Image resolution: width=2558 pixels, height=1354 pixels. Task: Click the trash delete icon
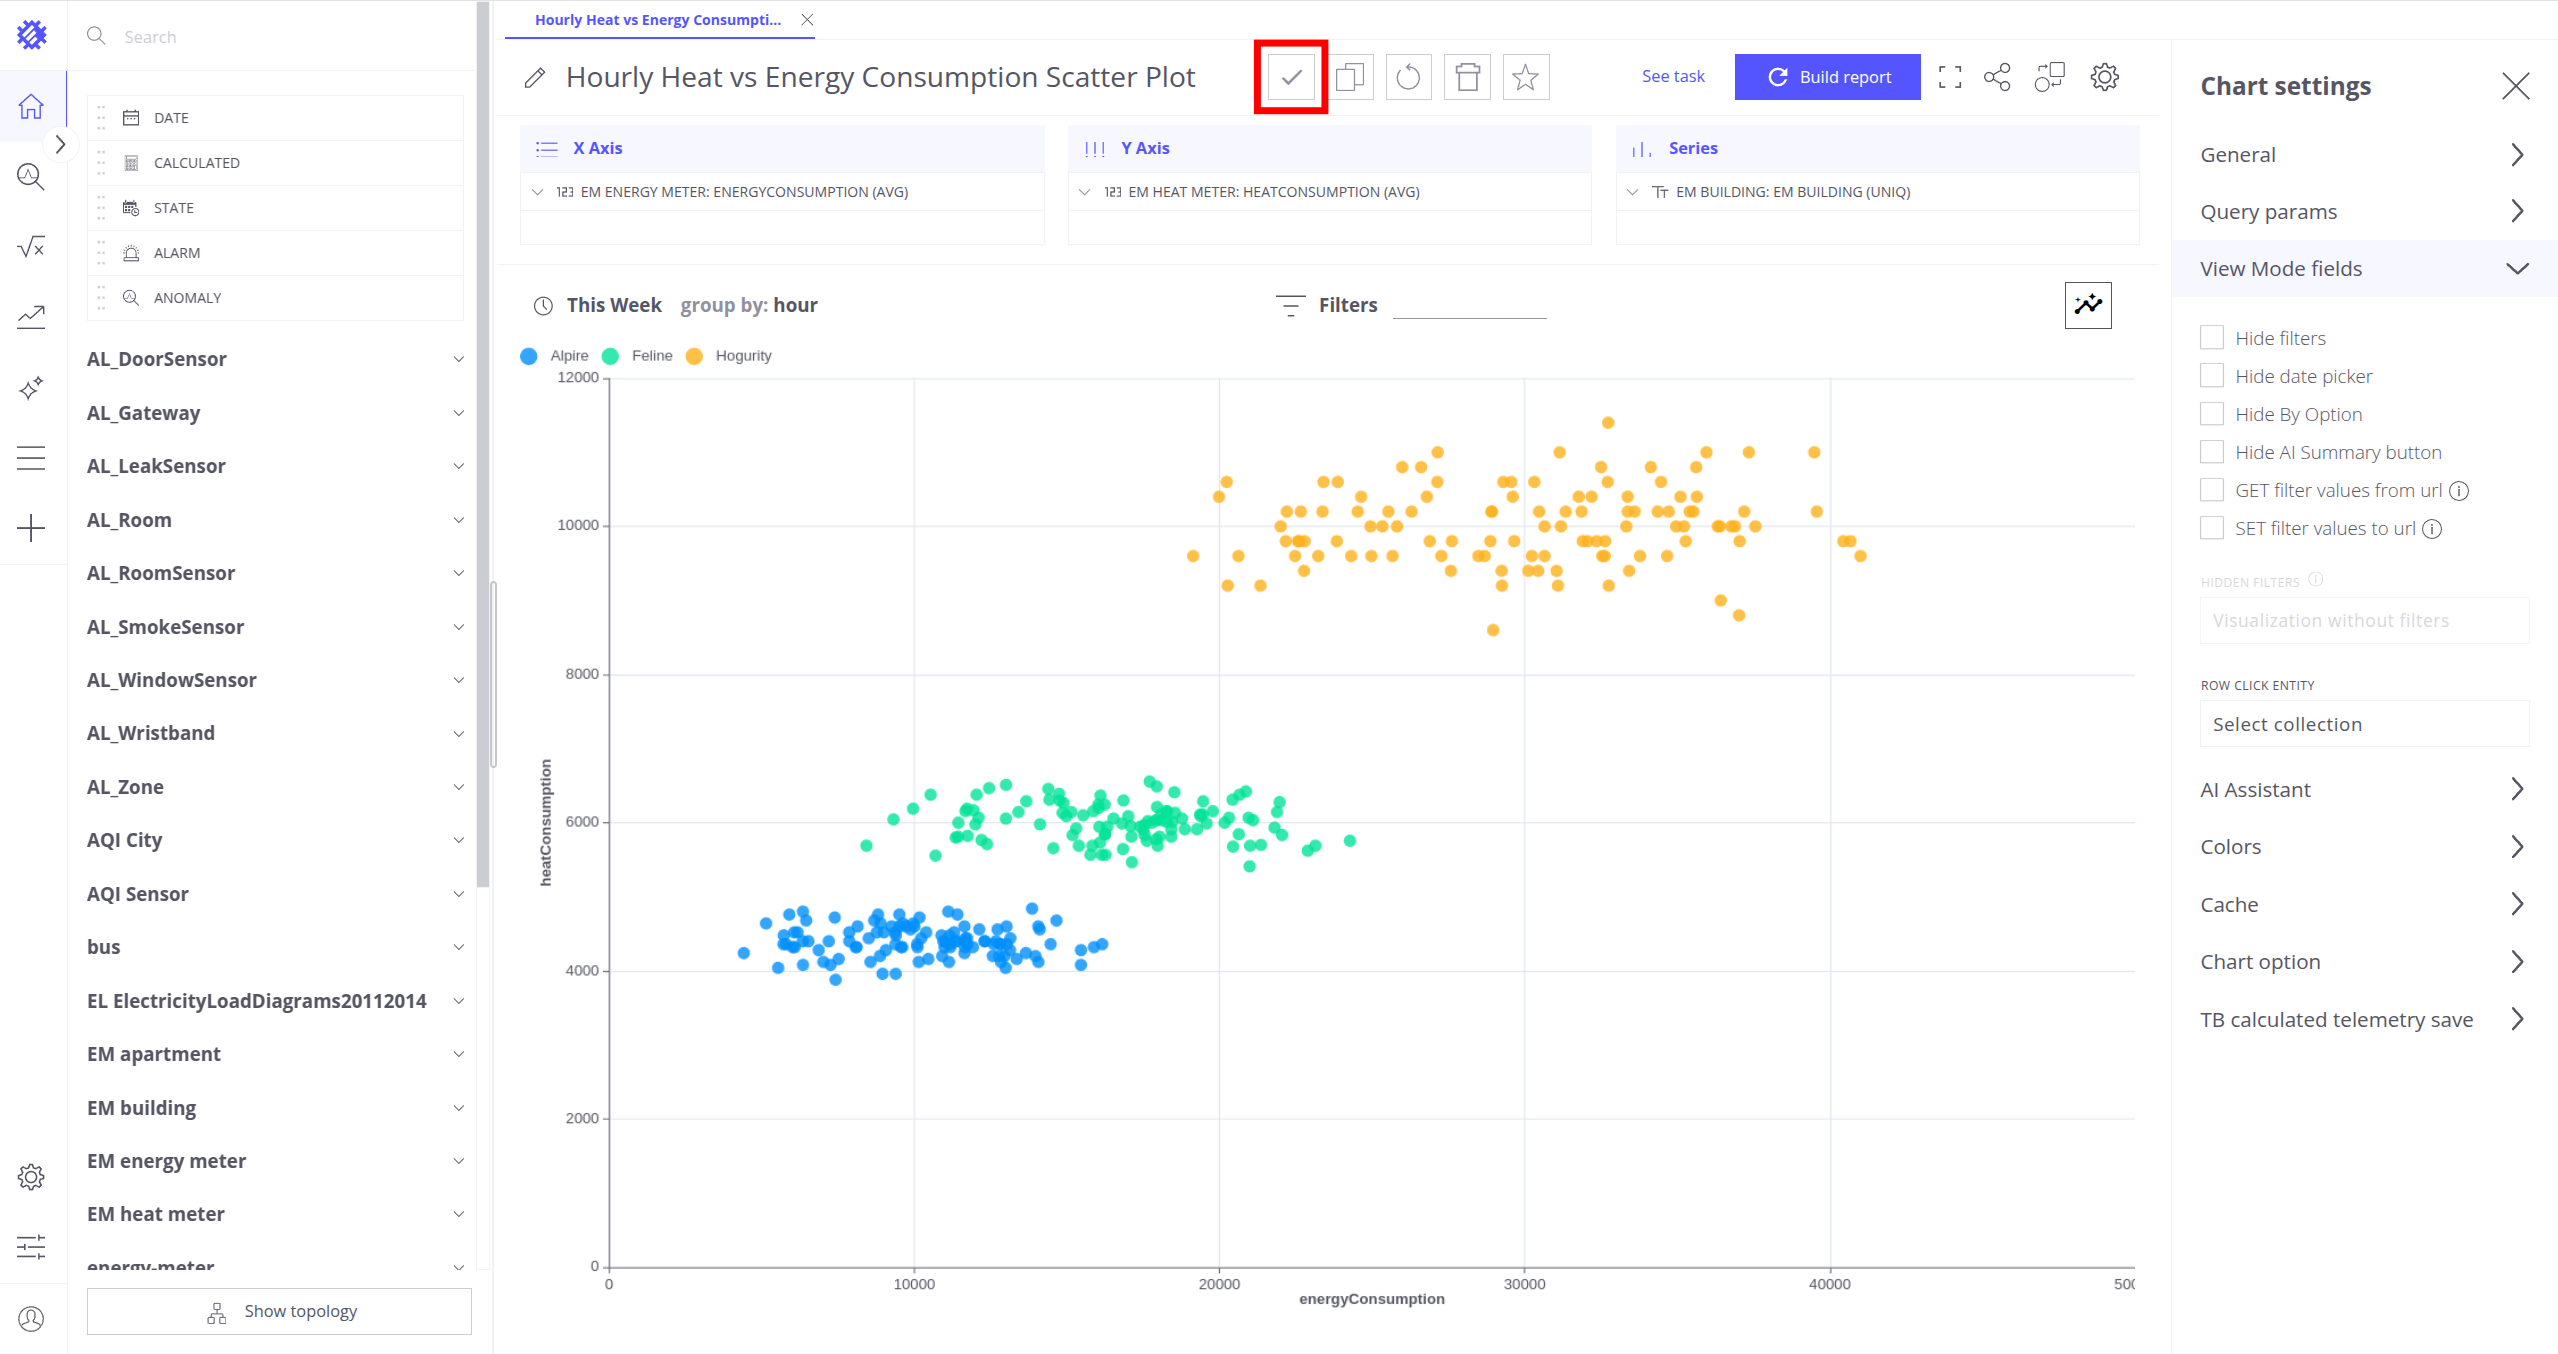tap(1467, 77)
